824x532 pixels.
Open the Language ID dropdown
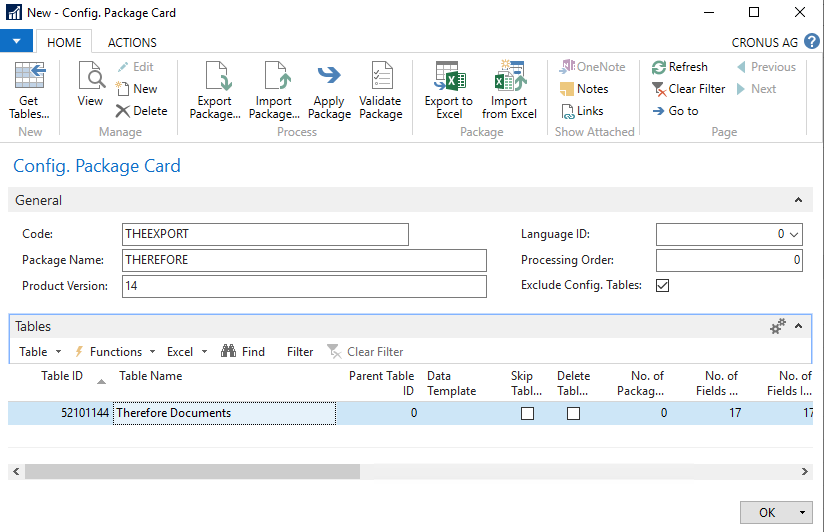click(794, 234)
